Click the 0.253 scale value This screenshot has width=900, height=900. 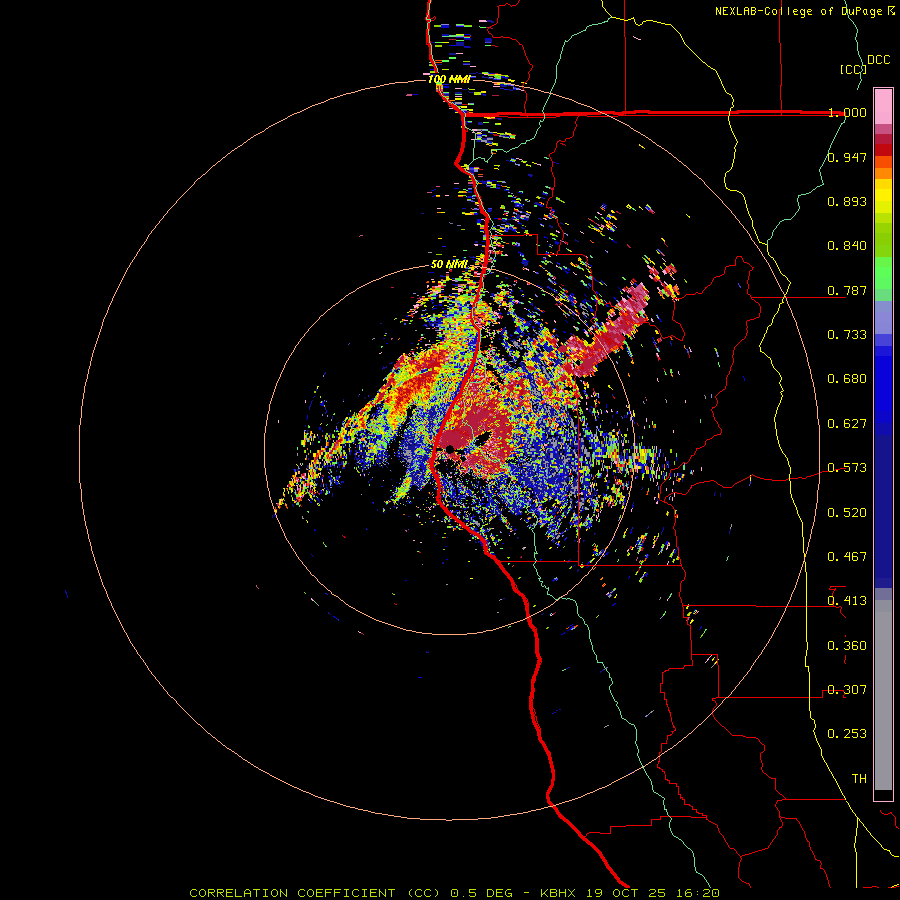click(847, 734)
